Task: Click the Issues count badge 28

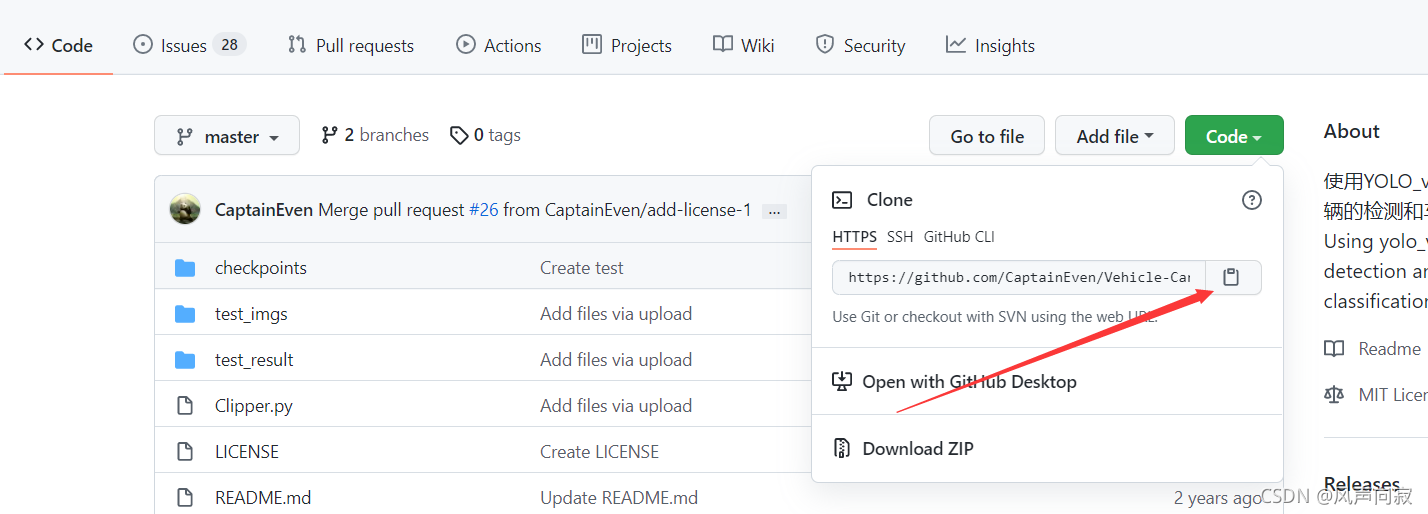Action: tap(229, 45)
